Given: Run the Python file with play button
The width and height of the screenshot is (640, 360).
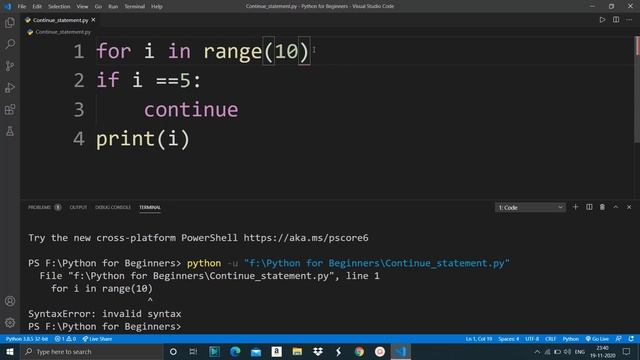Looking at the screenshot, I should coord(602,20).
